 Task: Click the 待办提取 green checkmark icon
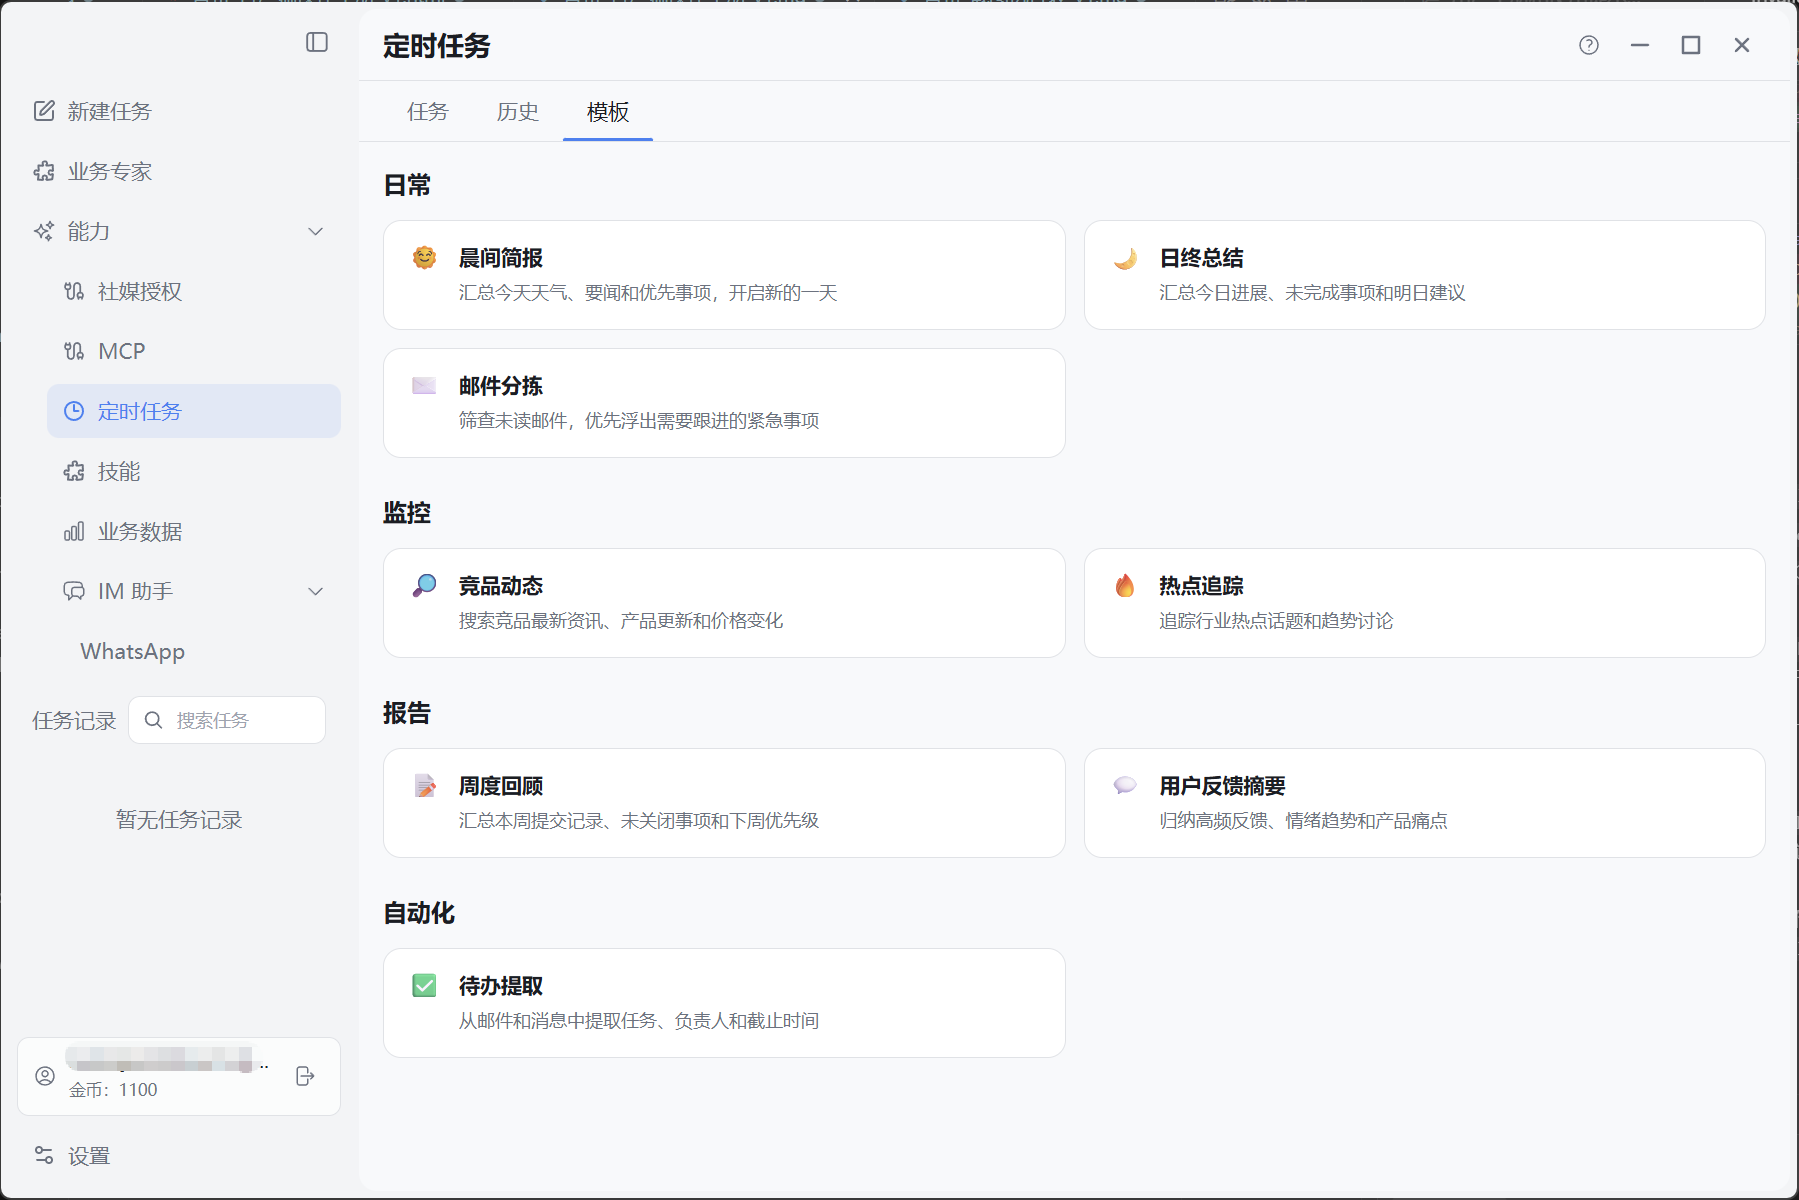point(424,986)
